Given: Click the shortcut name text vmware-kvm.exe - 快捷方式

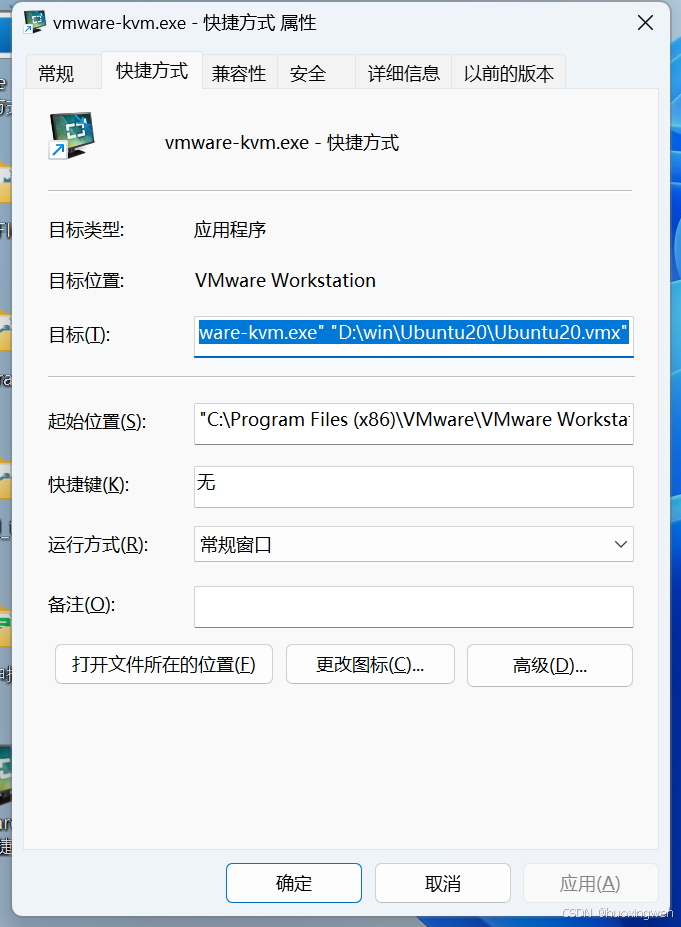Looking at the screenshot, I should point(282,142).
